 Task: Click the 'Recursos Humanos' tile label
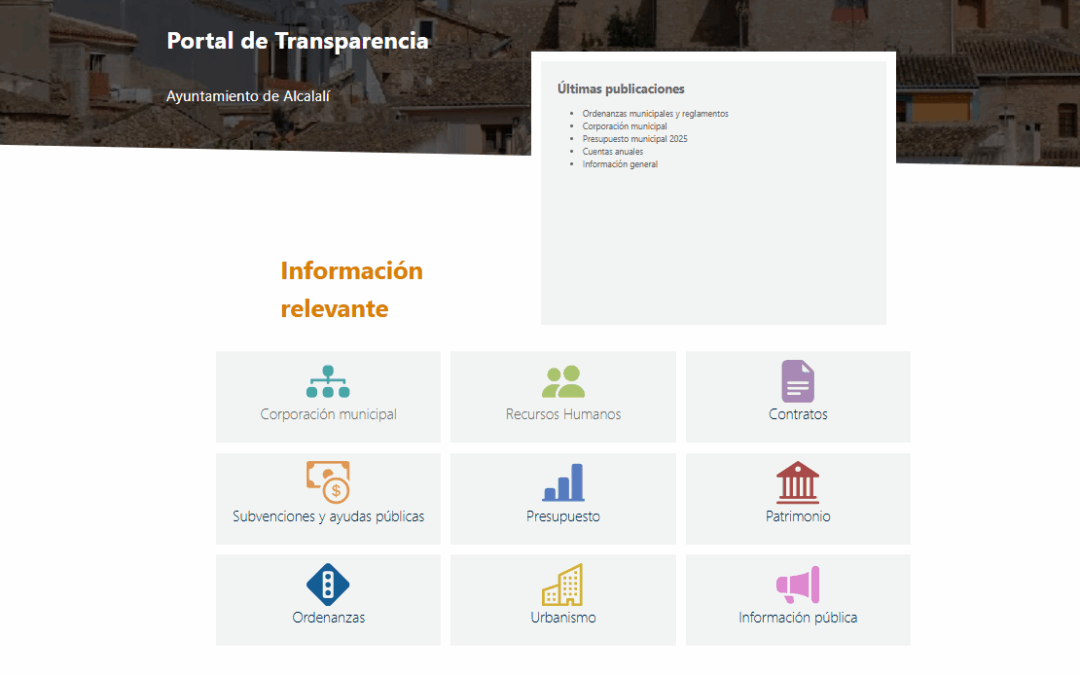click(x=563, y=415)
